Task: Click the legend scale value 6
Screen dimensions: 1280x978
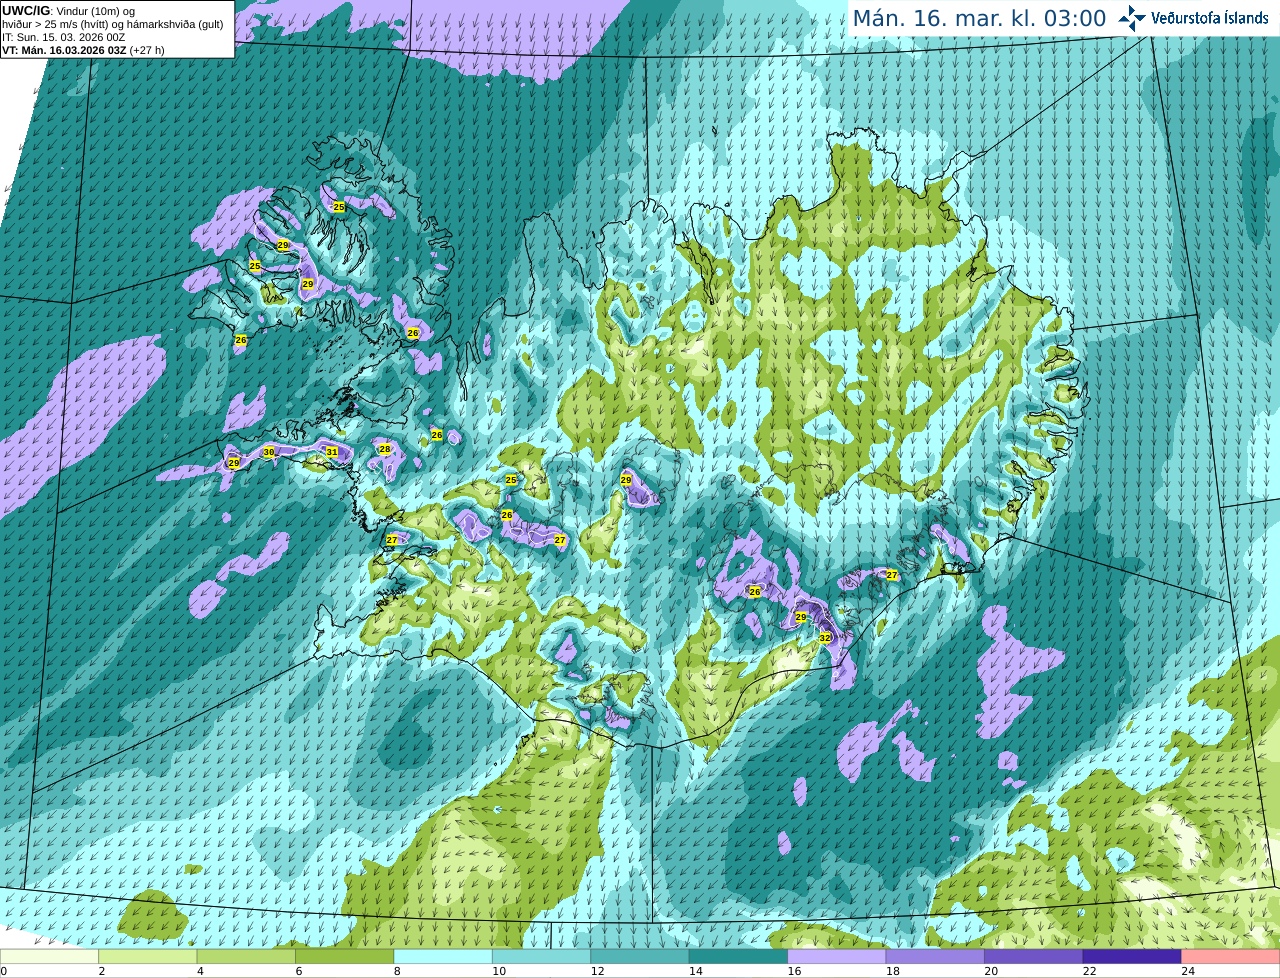Action: (x=298, y=971)
